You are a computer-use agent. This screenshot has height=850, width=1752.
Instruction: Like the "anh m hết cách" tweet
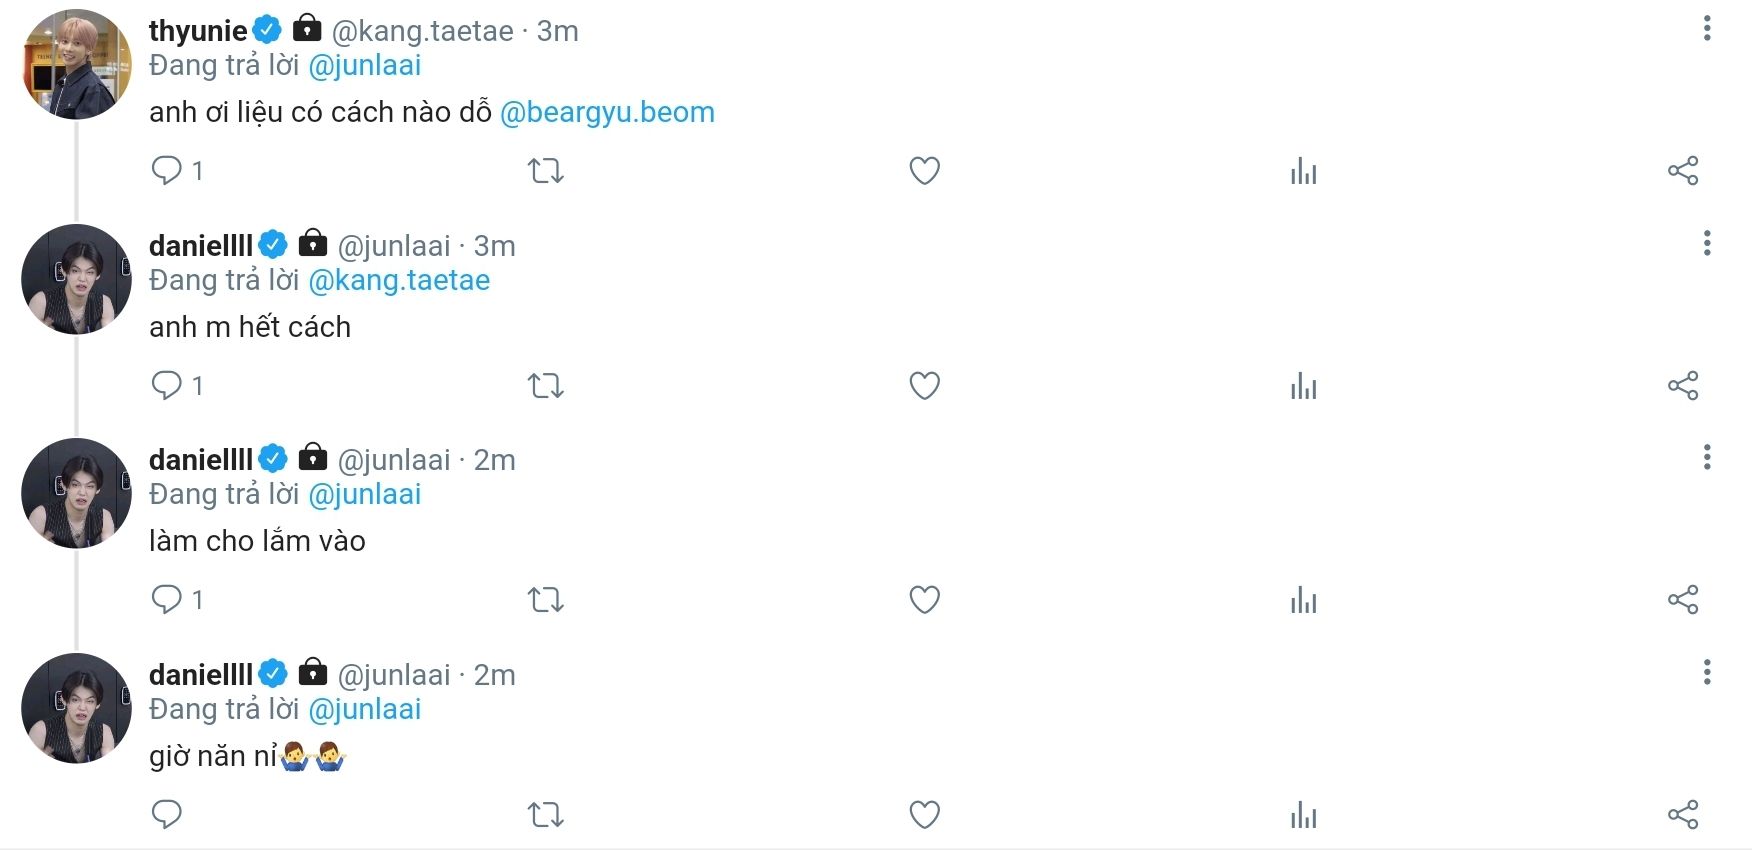point(924,385)
